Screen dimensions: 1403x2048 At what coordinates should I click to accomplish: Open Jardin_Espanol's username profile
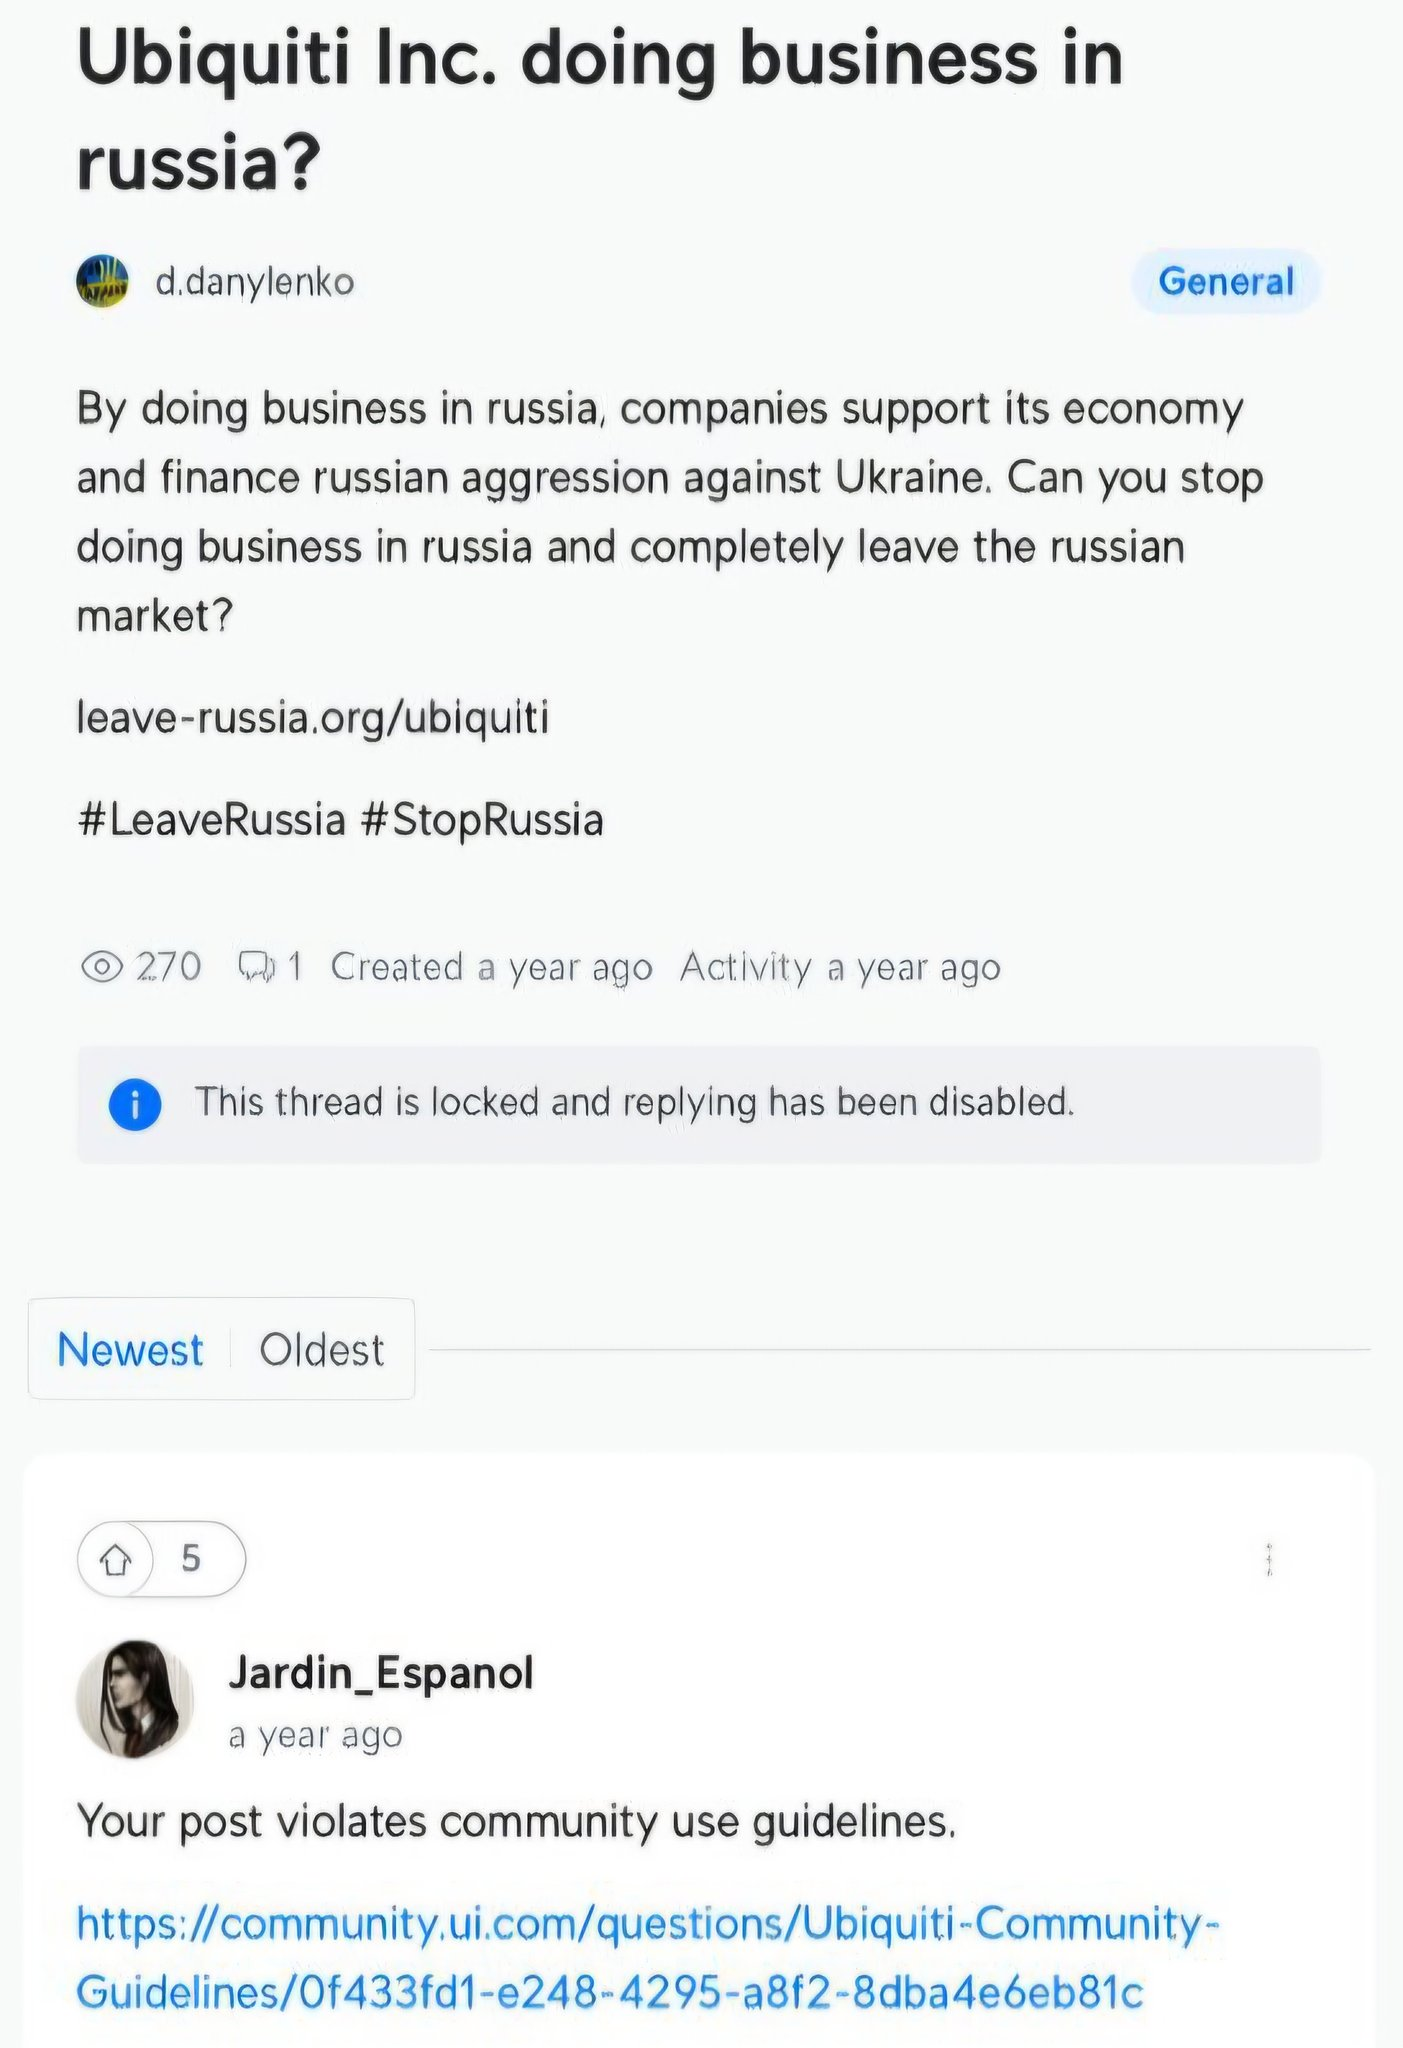[381, 1671]
